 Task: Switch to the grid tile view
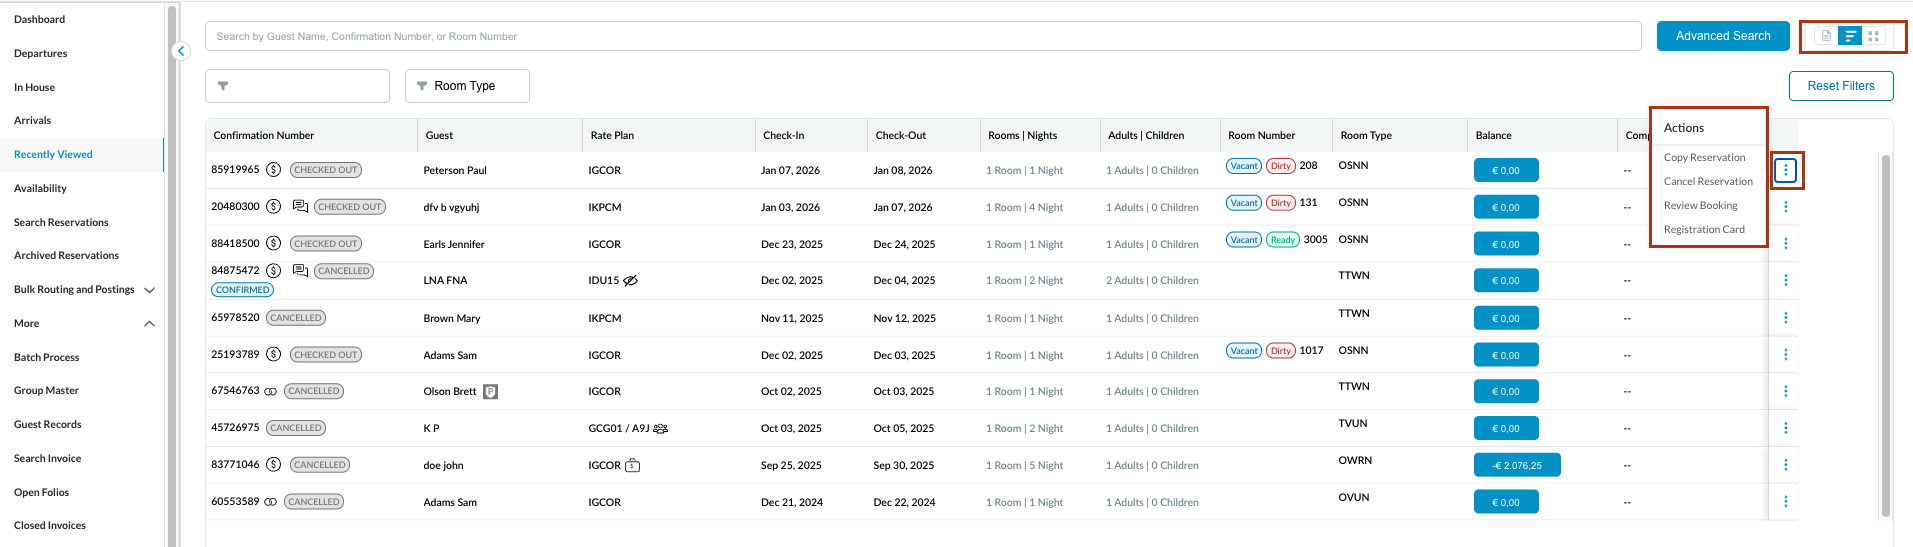pos(1873,36)
